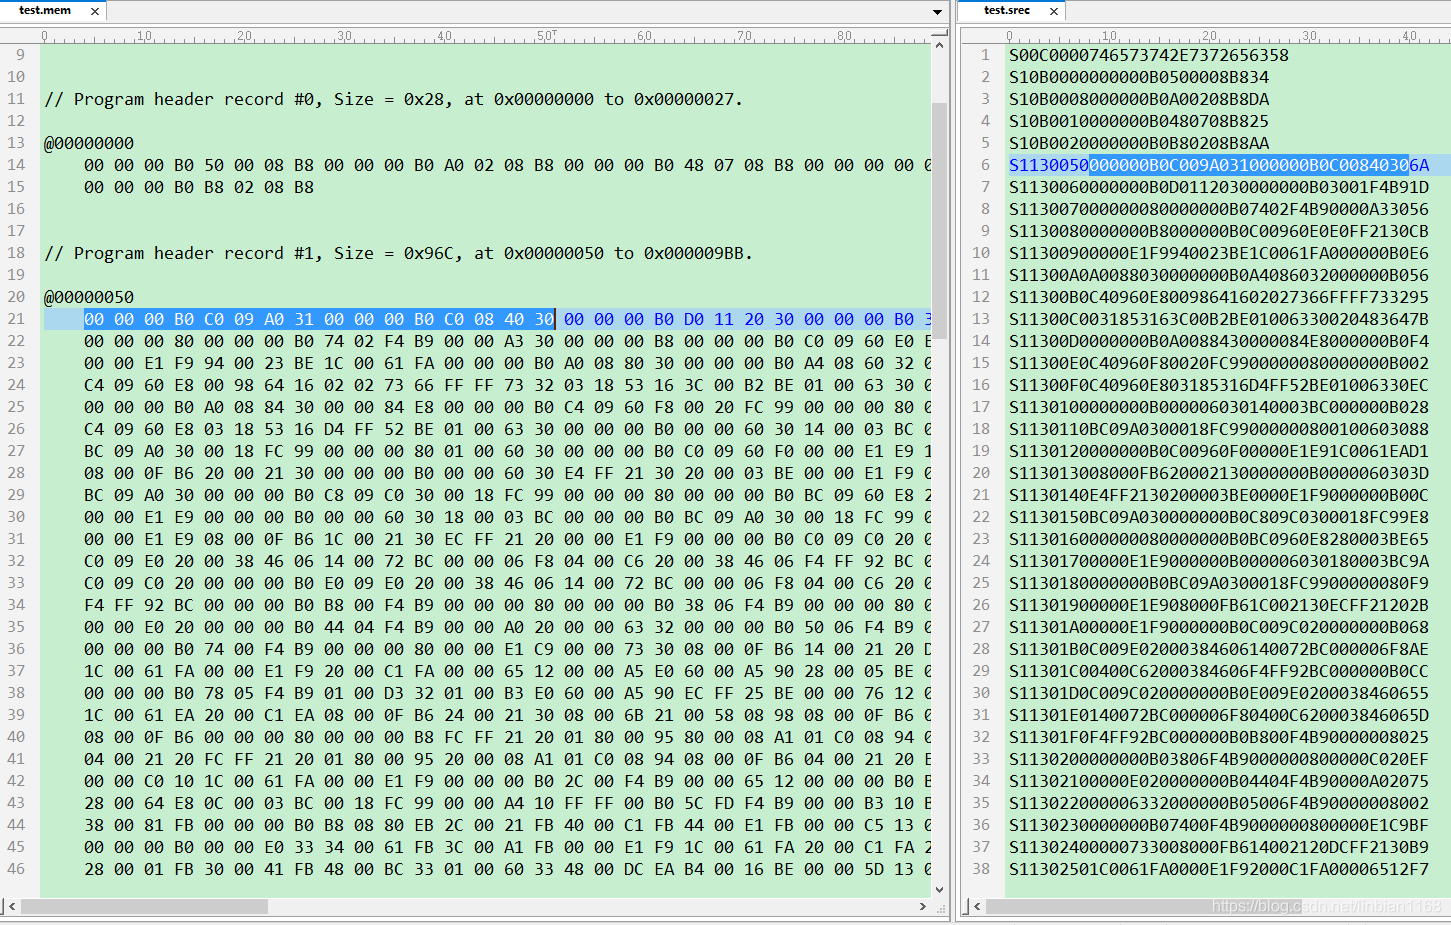Click line 'S10B0008000000B0A00208B8DA' in test.srec
The image size is (1451, 925).
point(1139,99)
